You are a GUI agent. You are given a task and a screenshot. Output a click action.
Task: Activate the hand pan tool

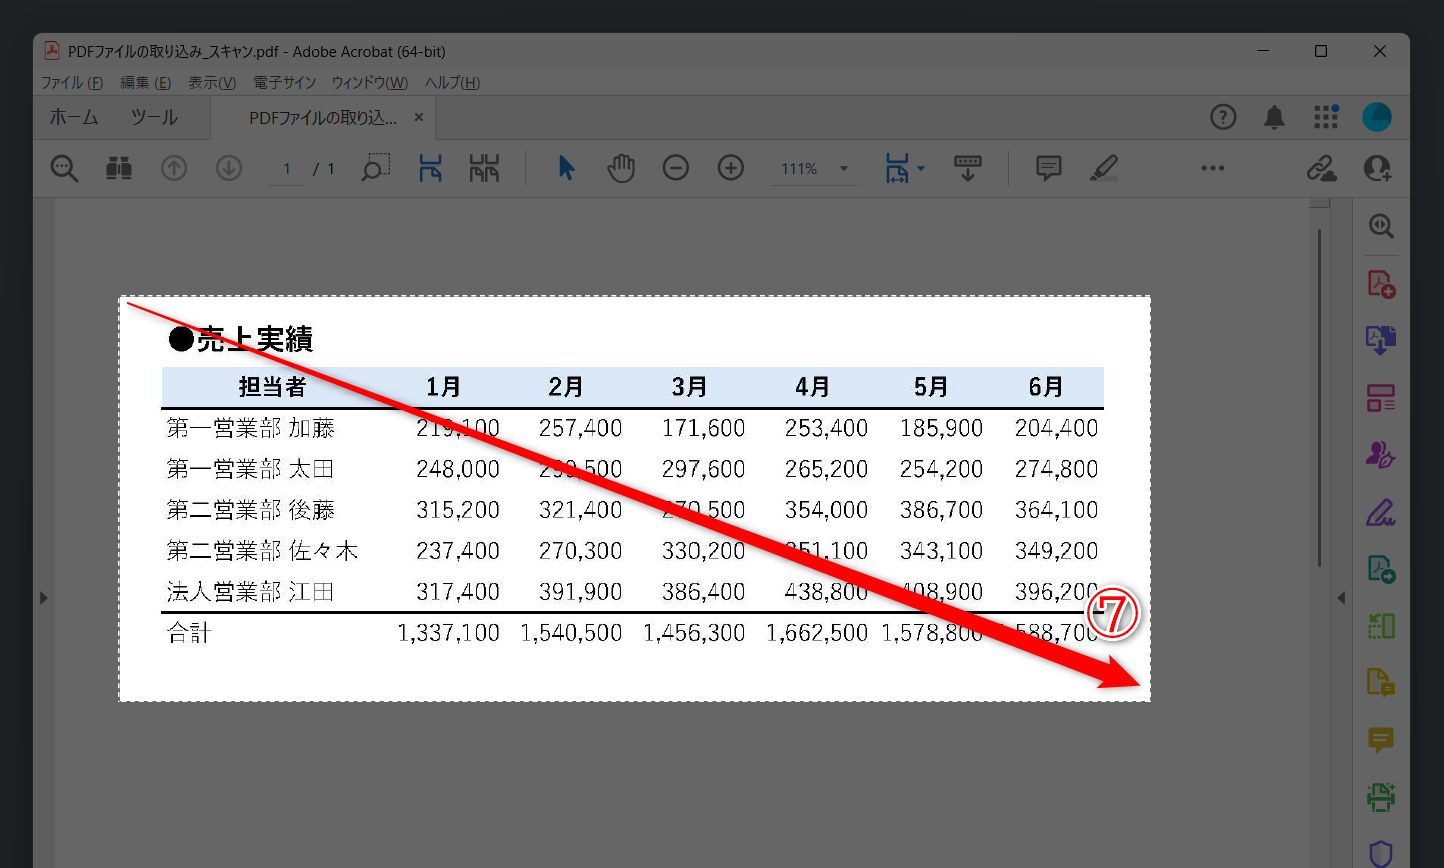pyautogui.click(x=621, y=168)
